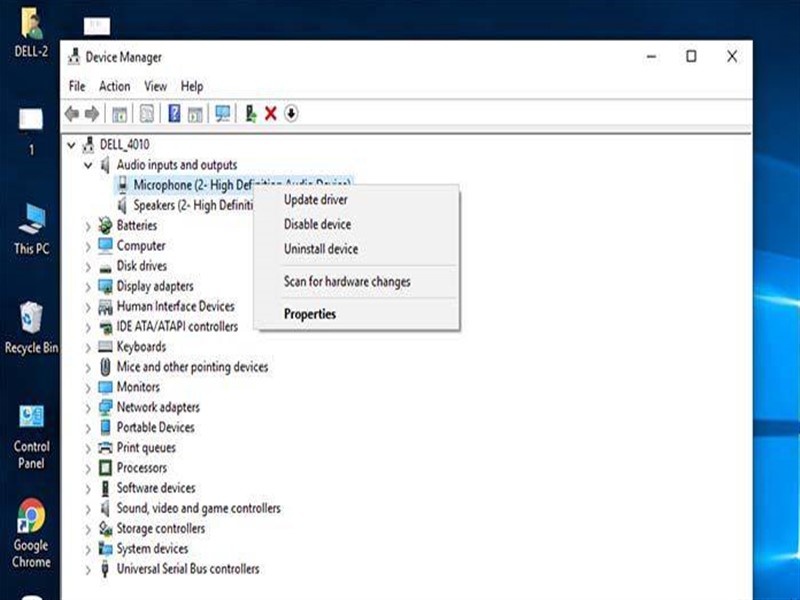Click the Back arrow toolbar icon

[x=72, y=113]
